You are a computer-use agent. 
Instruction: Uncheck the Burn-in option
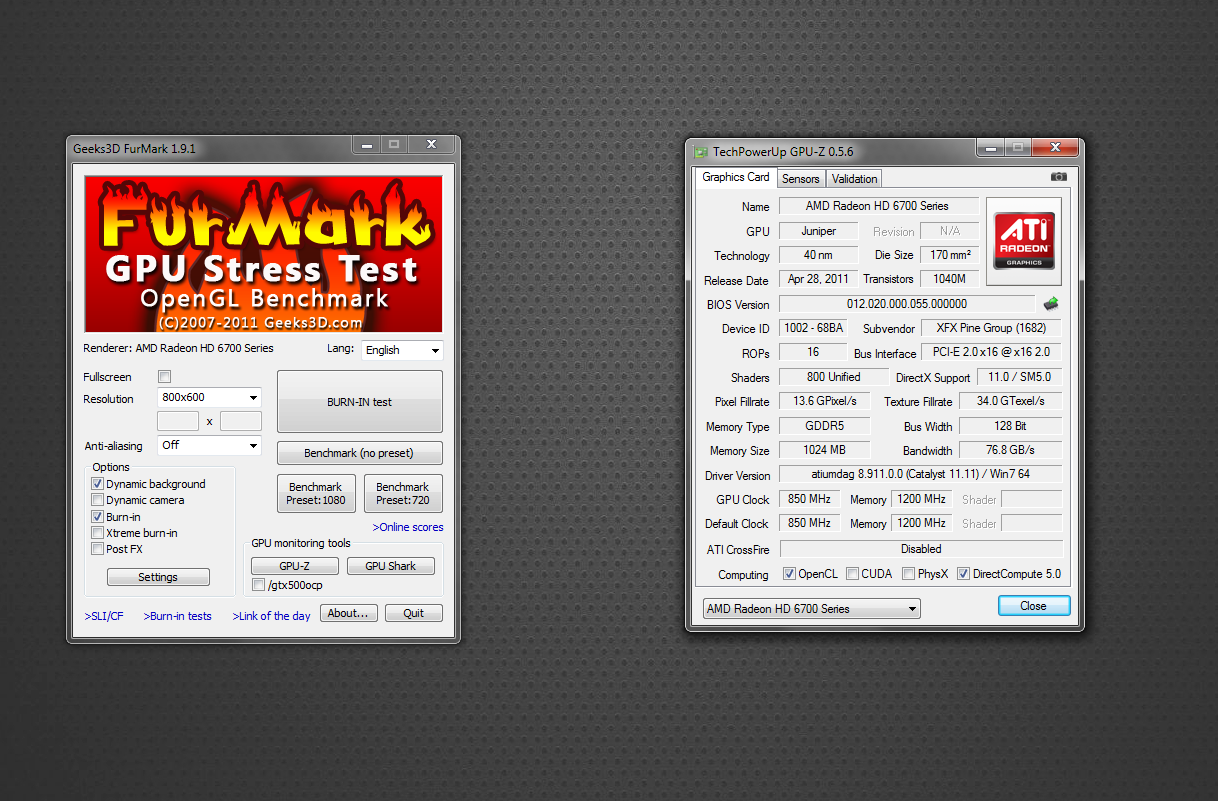[97, 517]
